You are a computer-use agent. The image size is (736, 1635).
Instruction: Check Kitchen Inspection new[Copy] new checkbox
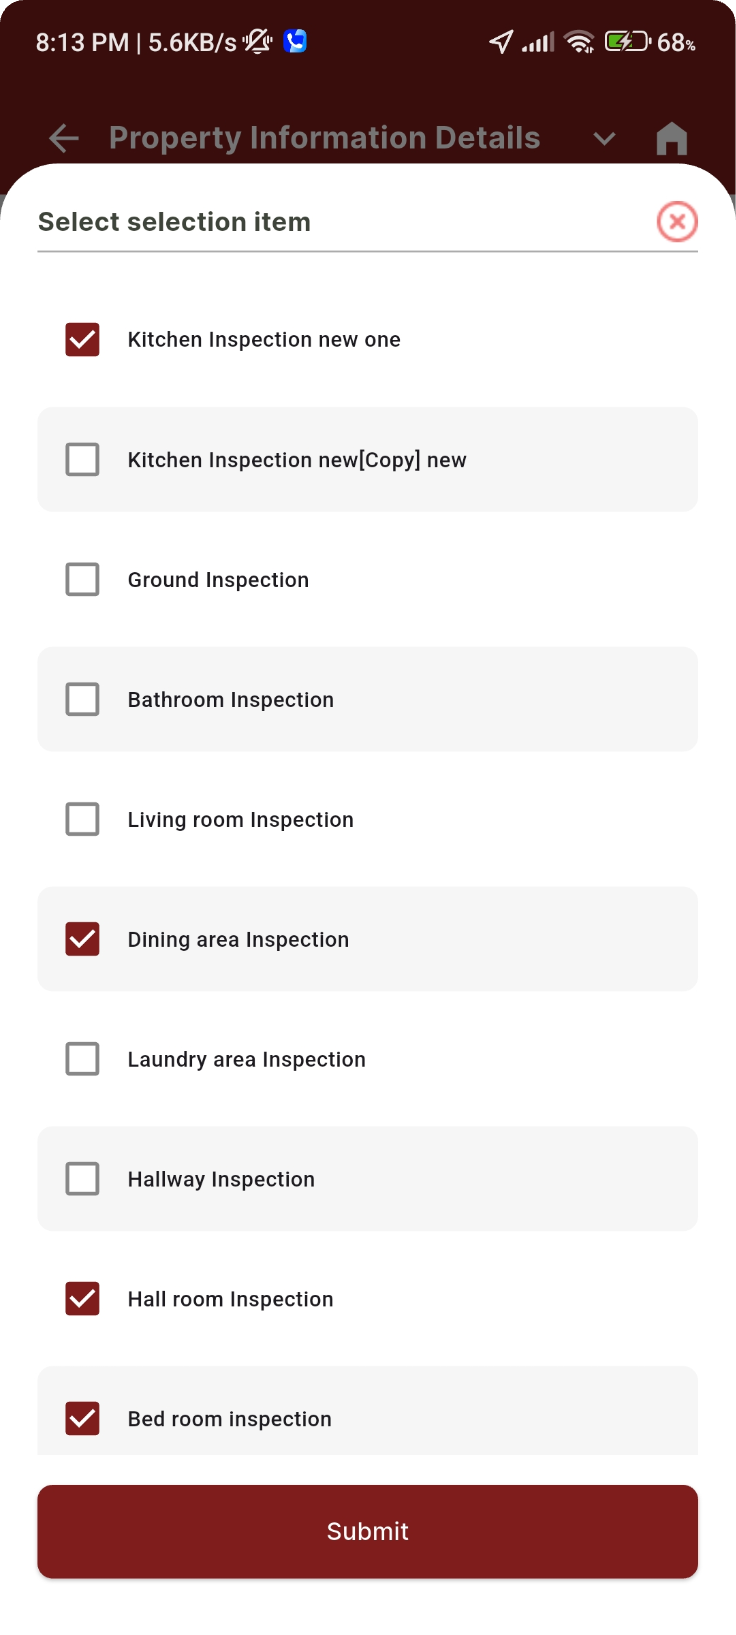coord(82,460)
